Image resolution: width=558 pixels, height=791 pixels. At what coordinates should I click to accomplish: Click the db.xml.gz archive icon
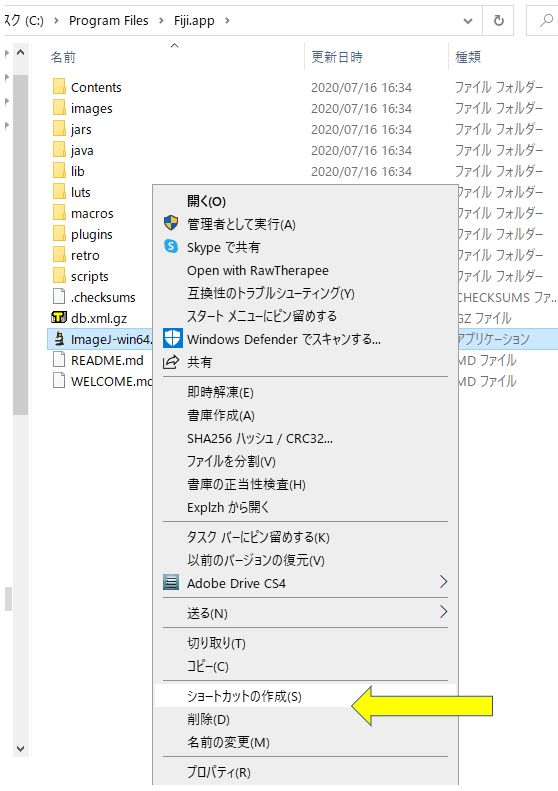[59, 318]
